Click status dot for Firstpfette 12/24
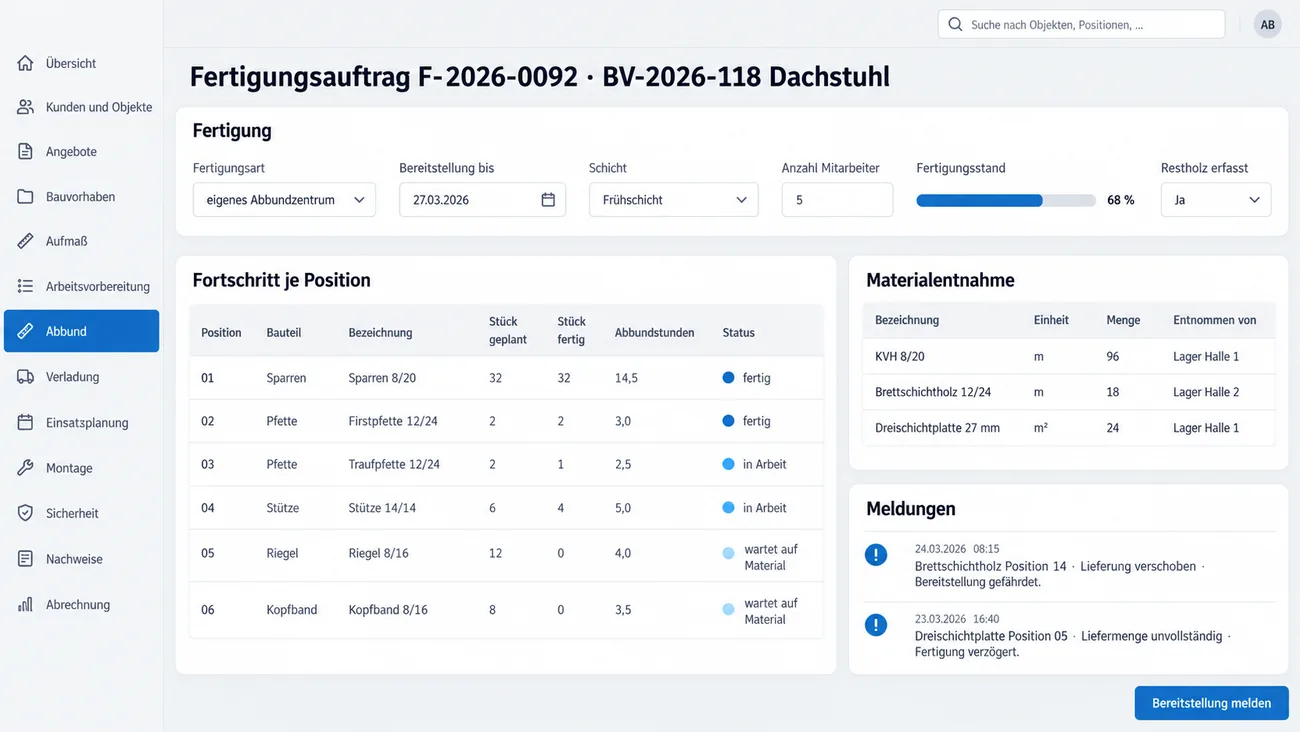Image resolution: width=1300 pixels, height=732 pixels. coord(728,421)
